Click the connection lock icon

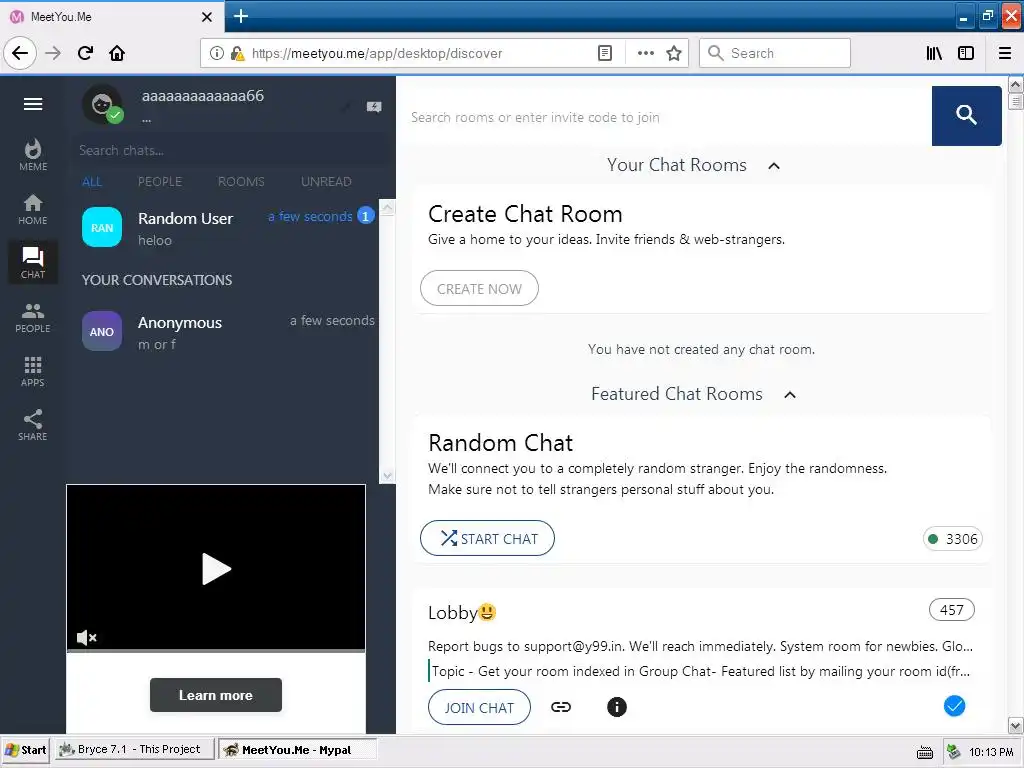click(x=237, y=53)
